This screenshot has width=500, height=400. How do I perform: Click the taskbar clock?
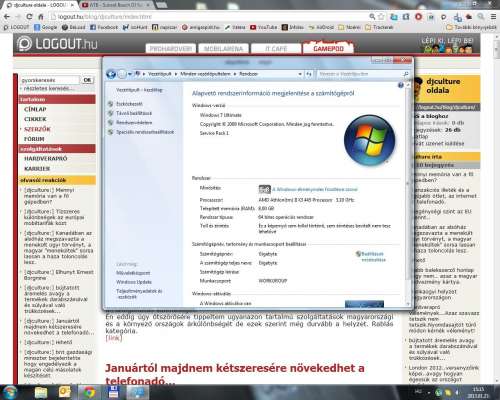coord(477,392)
